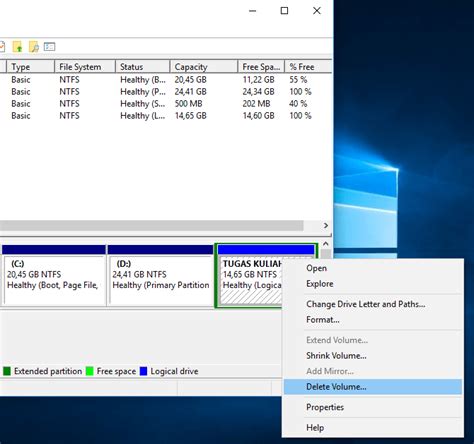This screenshot has height=444, width=474.
Task: Click the up arrow of the disk pane scrollbar
Action: (x=326, y=244)
